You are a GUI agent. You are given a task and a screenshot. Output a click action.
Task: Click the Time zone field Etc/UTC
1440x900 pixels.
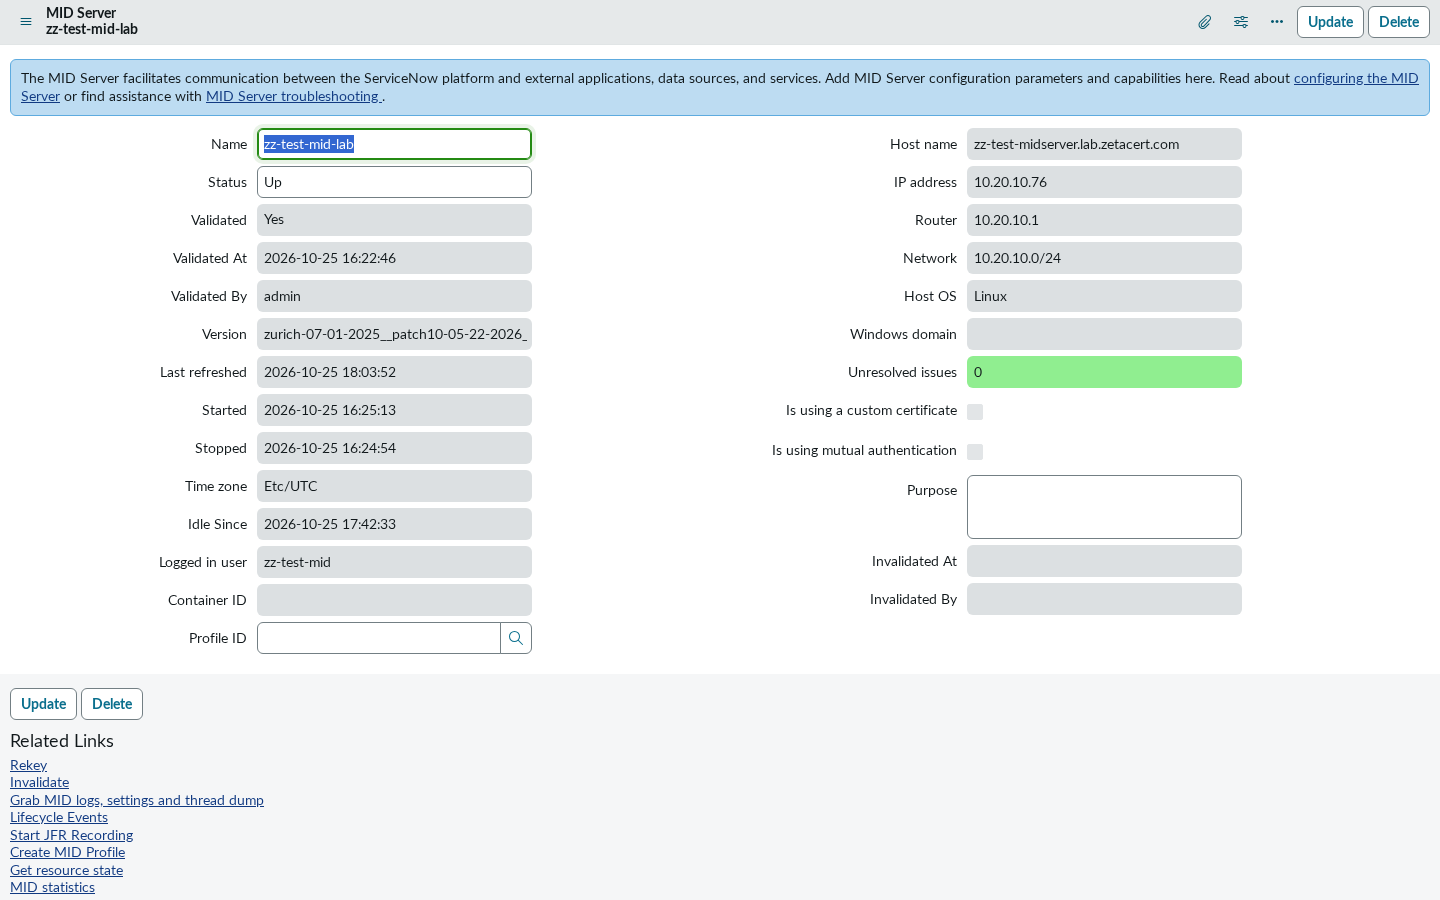(x=394, y=486)
